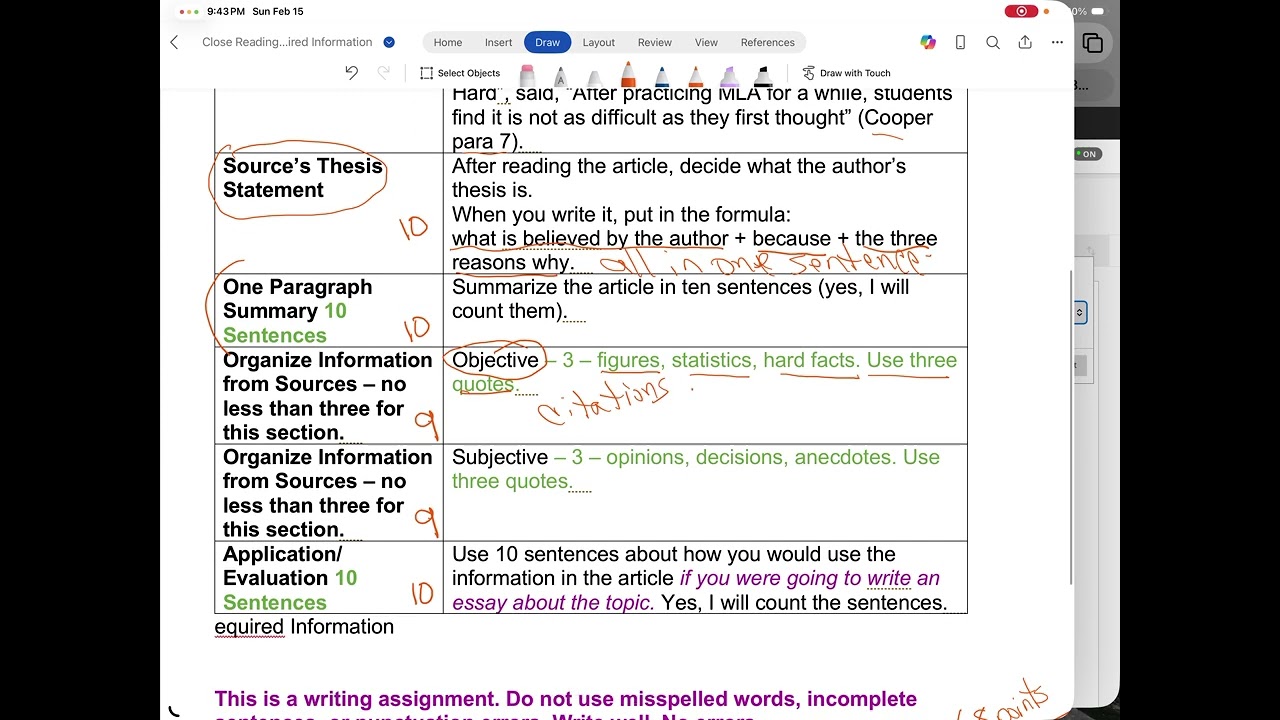Toggle the ON switch in background window

click(1087, 154)
